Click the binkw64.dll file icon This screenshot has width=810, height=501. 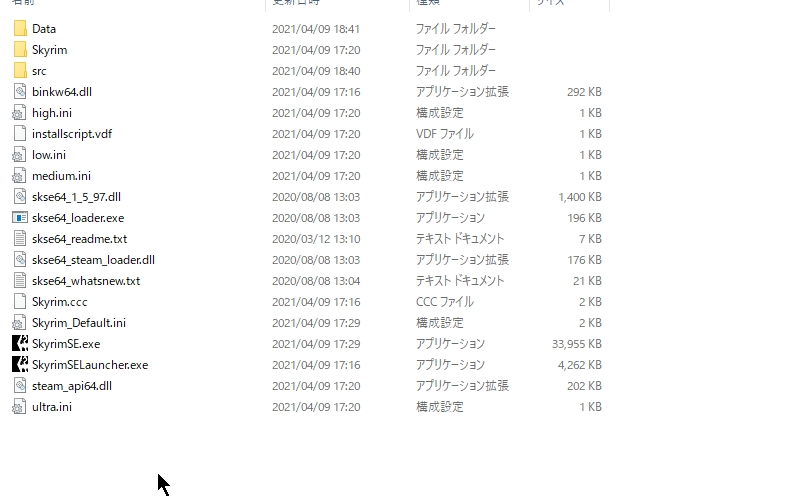coord(20,92)
